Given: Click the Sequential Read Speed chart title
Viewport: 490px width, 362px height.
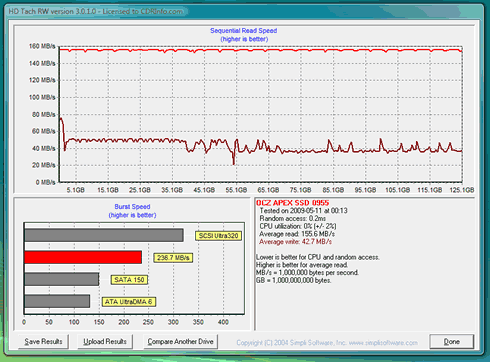Looking at the screenshot, I should click(244, 31).
